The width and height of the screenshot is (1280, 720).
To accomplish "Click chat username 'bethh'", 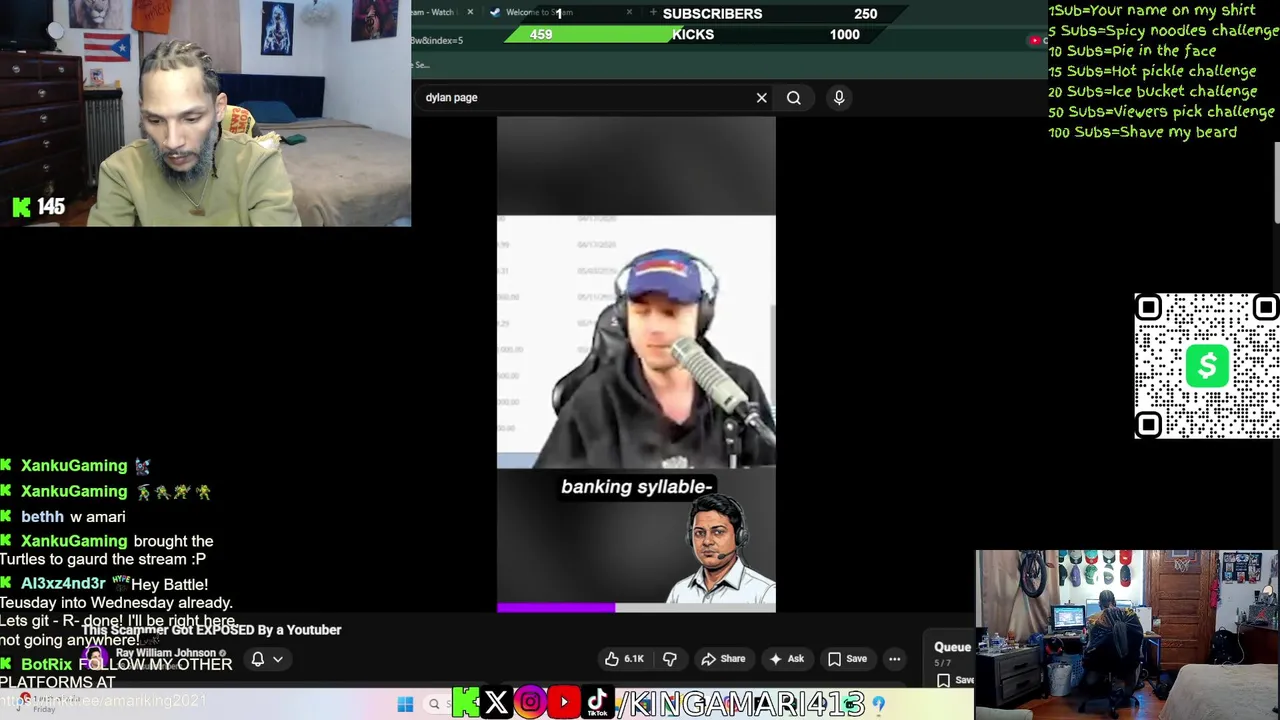I will tap(42, 516).
